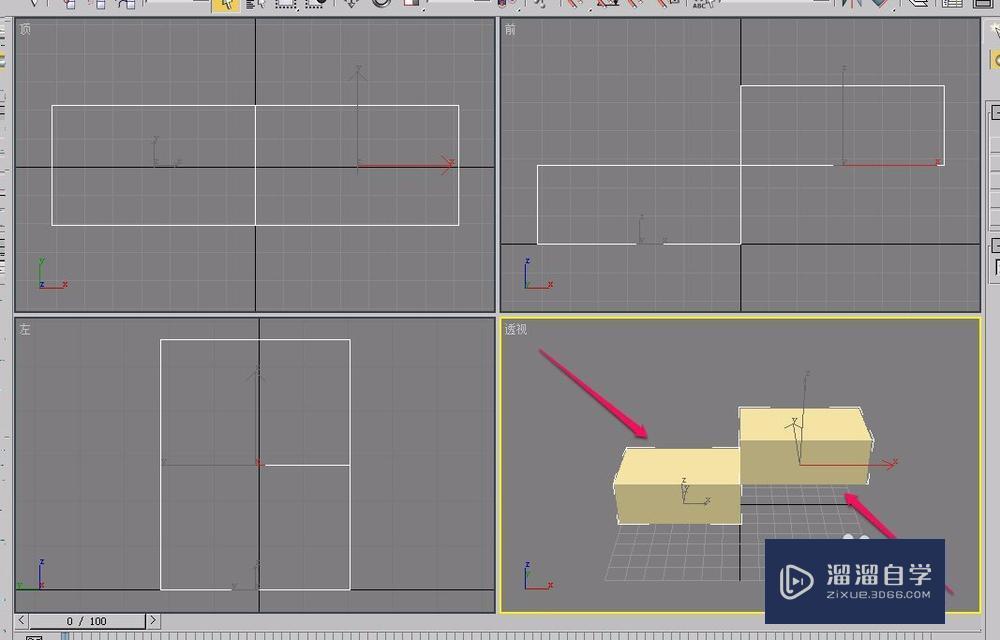Step to the previous frame using the left arrow
Image resolution: width=1000 pixels, height=640 pixels.
point(22,620)
